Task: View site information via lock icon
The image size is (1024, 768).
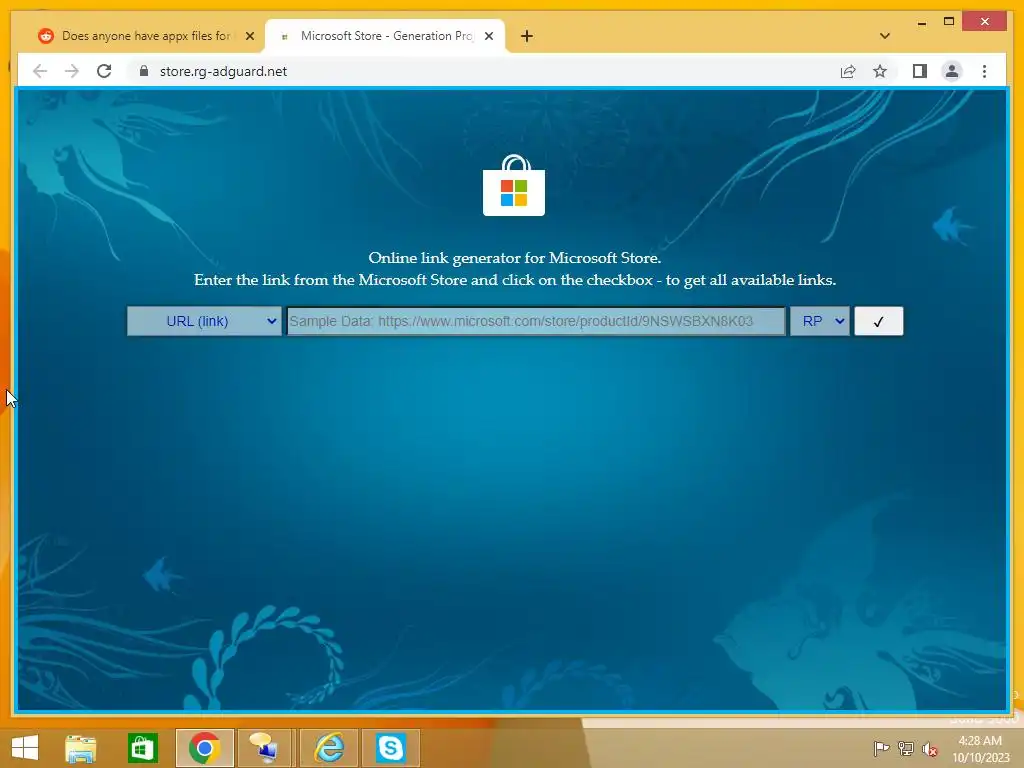Action: tap(144, 71)
